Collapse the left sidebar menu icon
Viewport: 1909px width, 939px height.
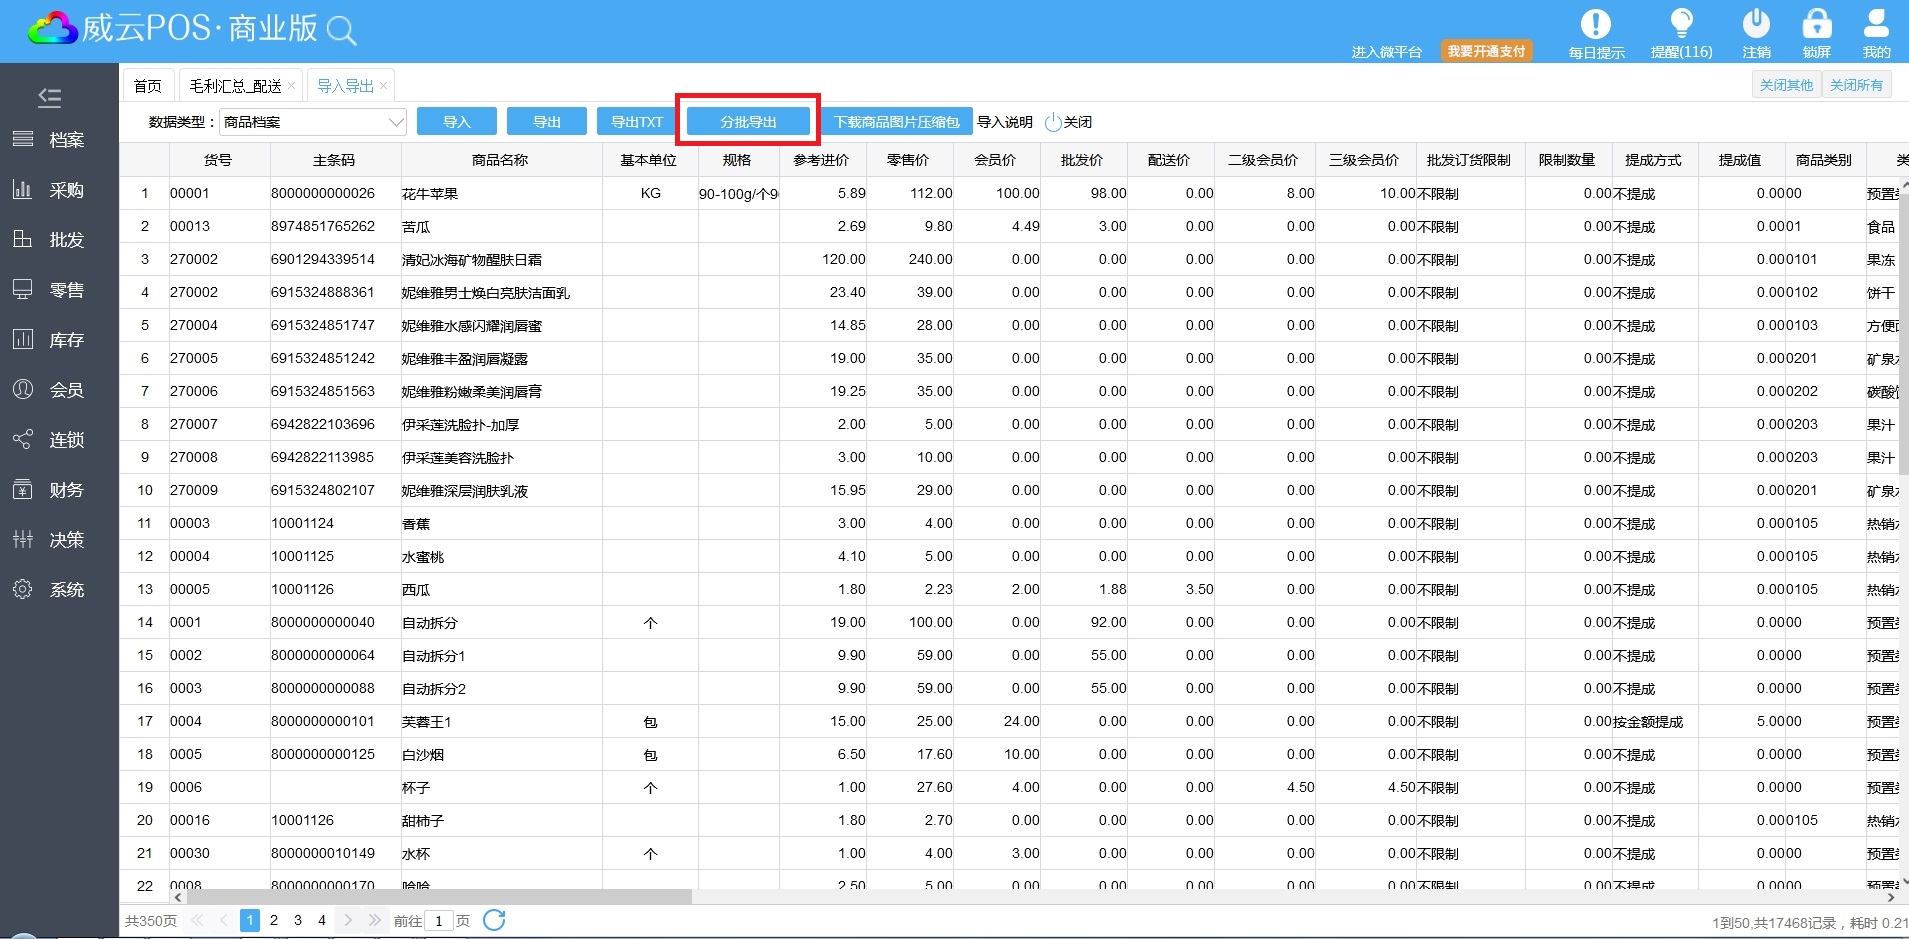coord(49,97)
